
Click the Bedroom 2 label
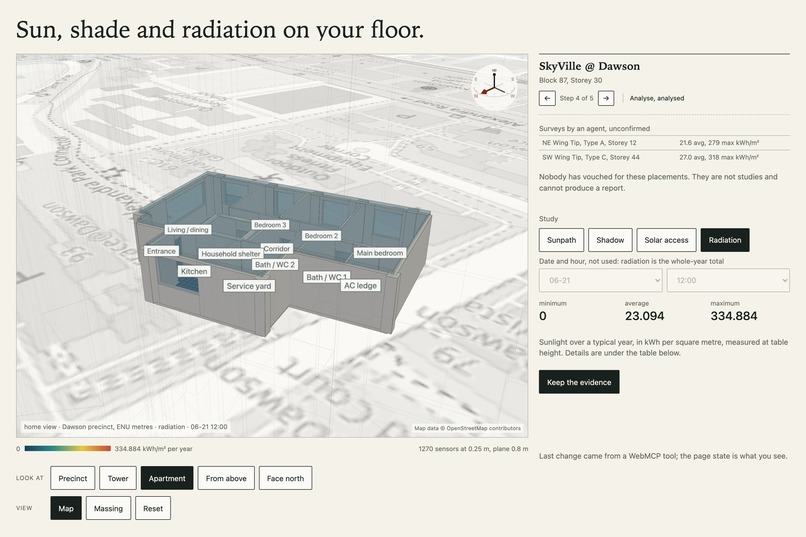click(321, 235)
